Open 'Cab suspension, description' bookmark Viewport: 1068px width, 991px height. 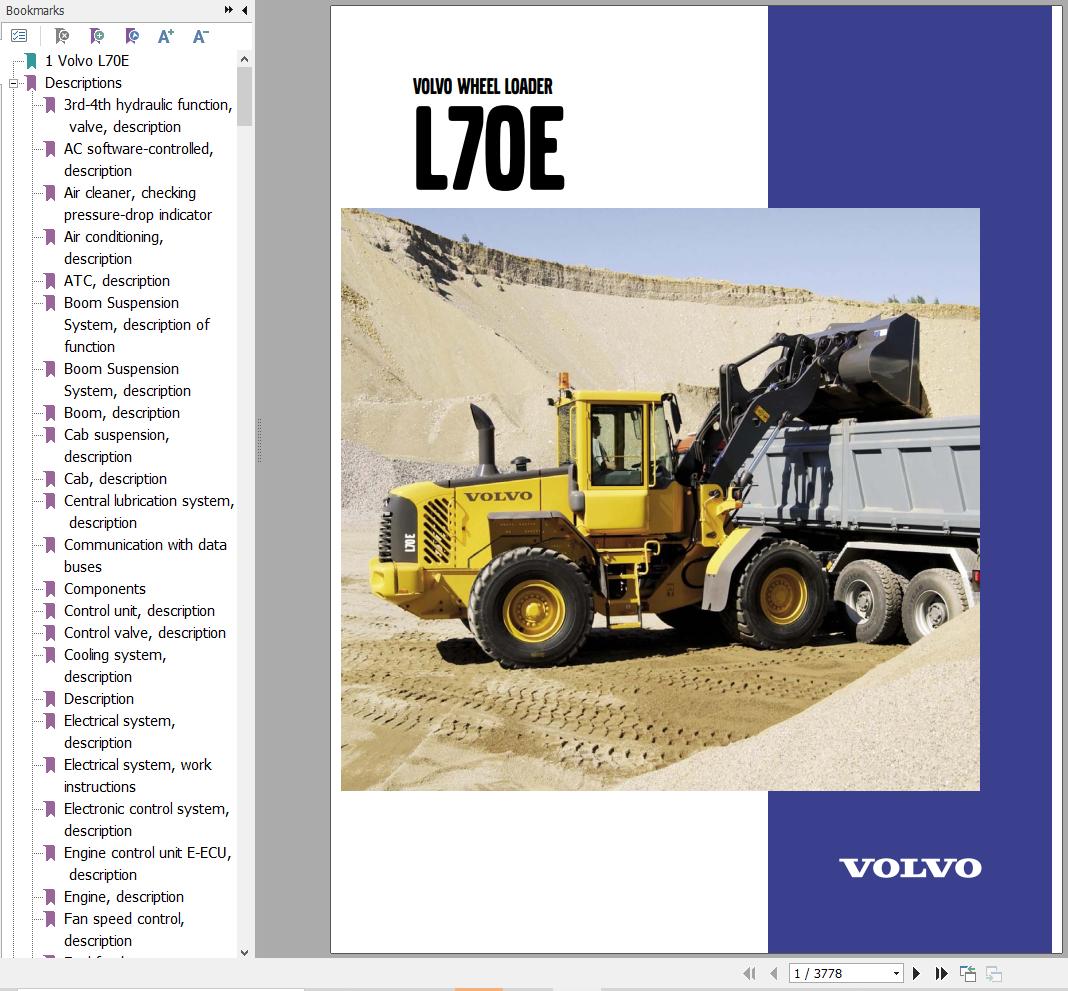[x=116, y=445]
